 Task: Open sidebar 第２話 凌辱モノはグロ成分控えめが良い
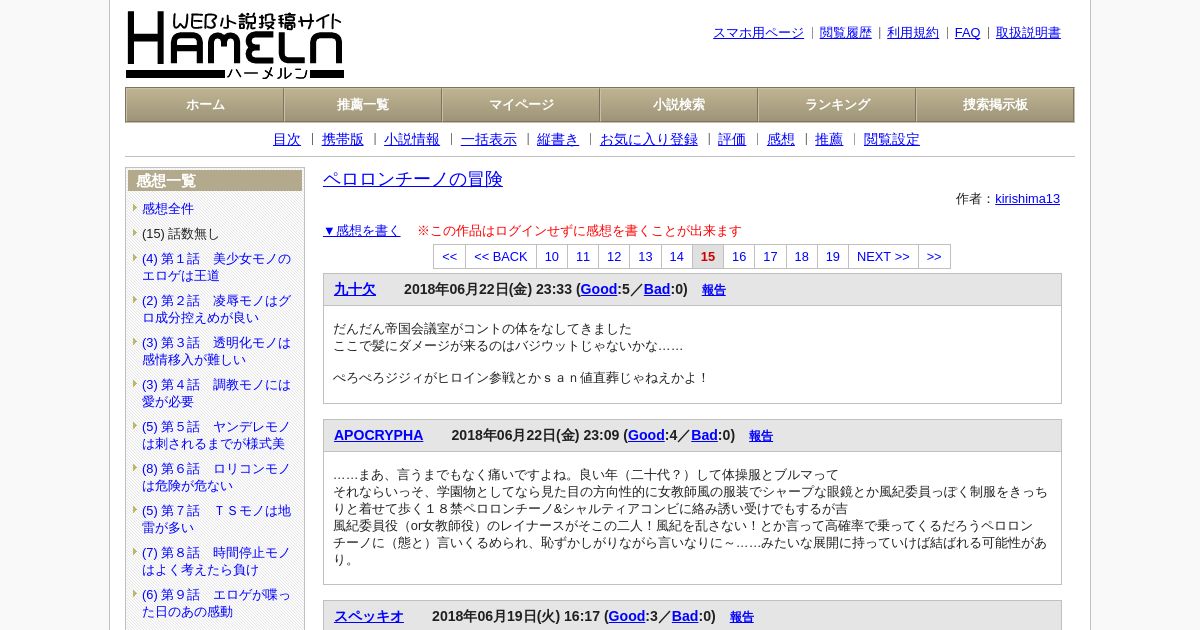point(216,309)
